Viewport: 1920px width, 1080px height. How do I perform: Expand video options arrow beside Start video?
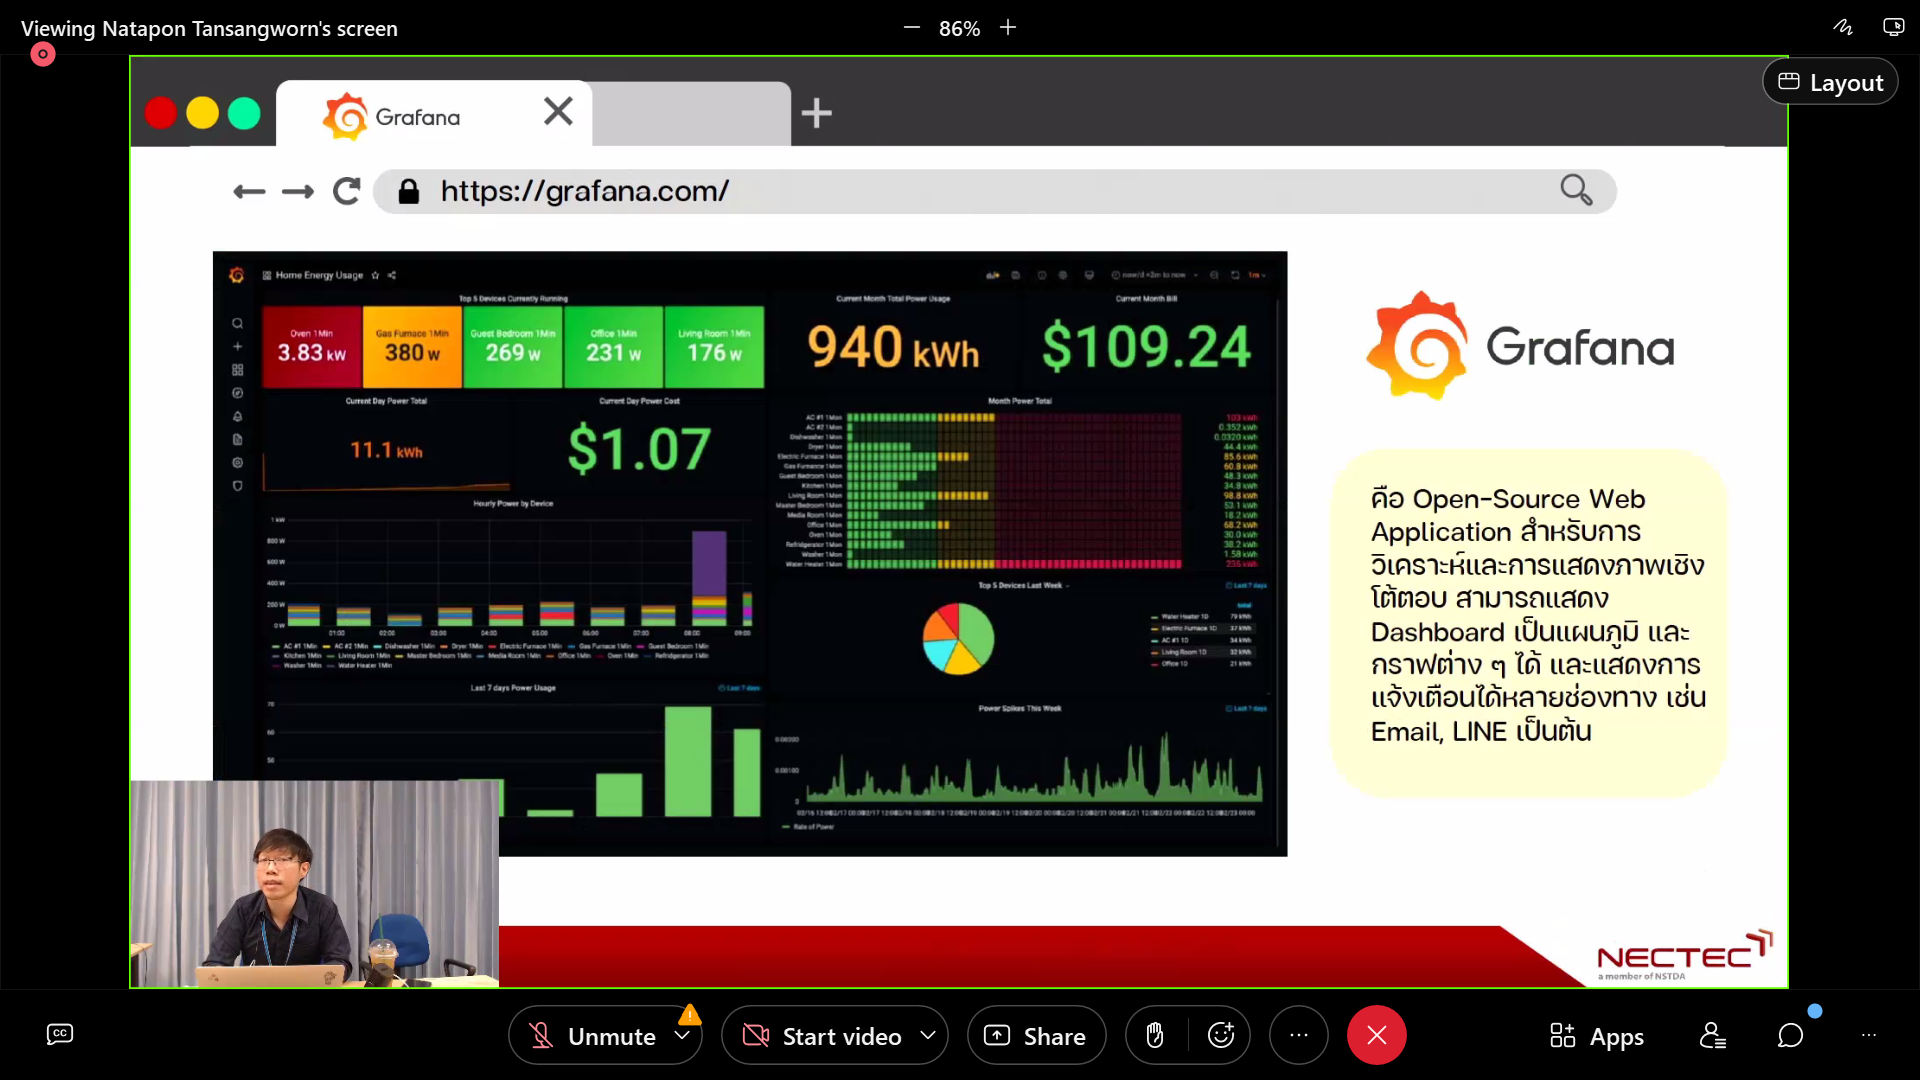(928, 1035)
